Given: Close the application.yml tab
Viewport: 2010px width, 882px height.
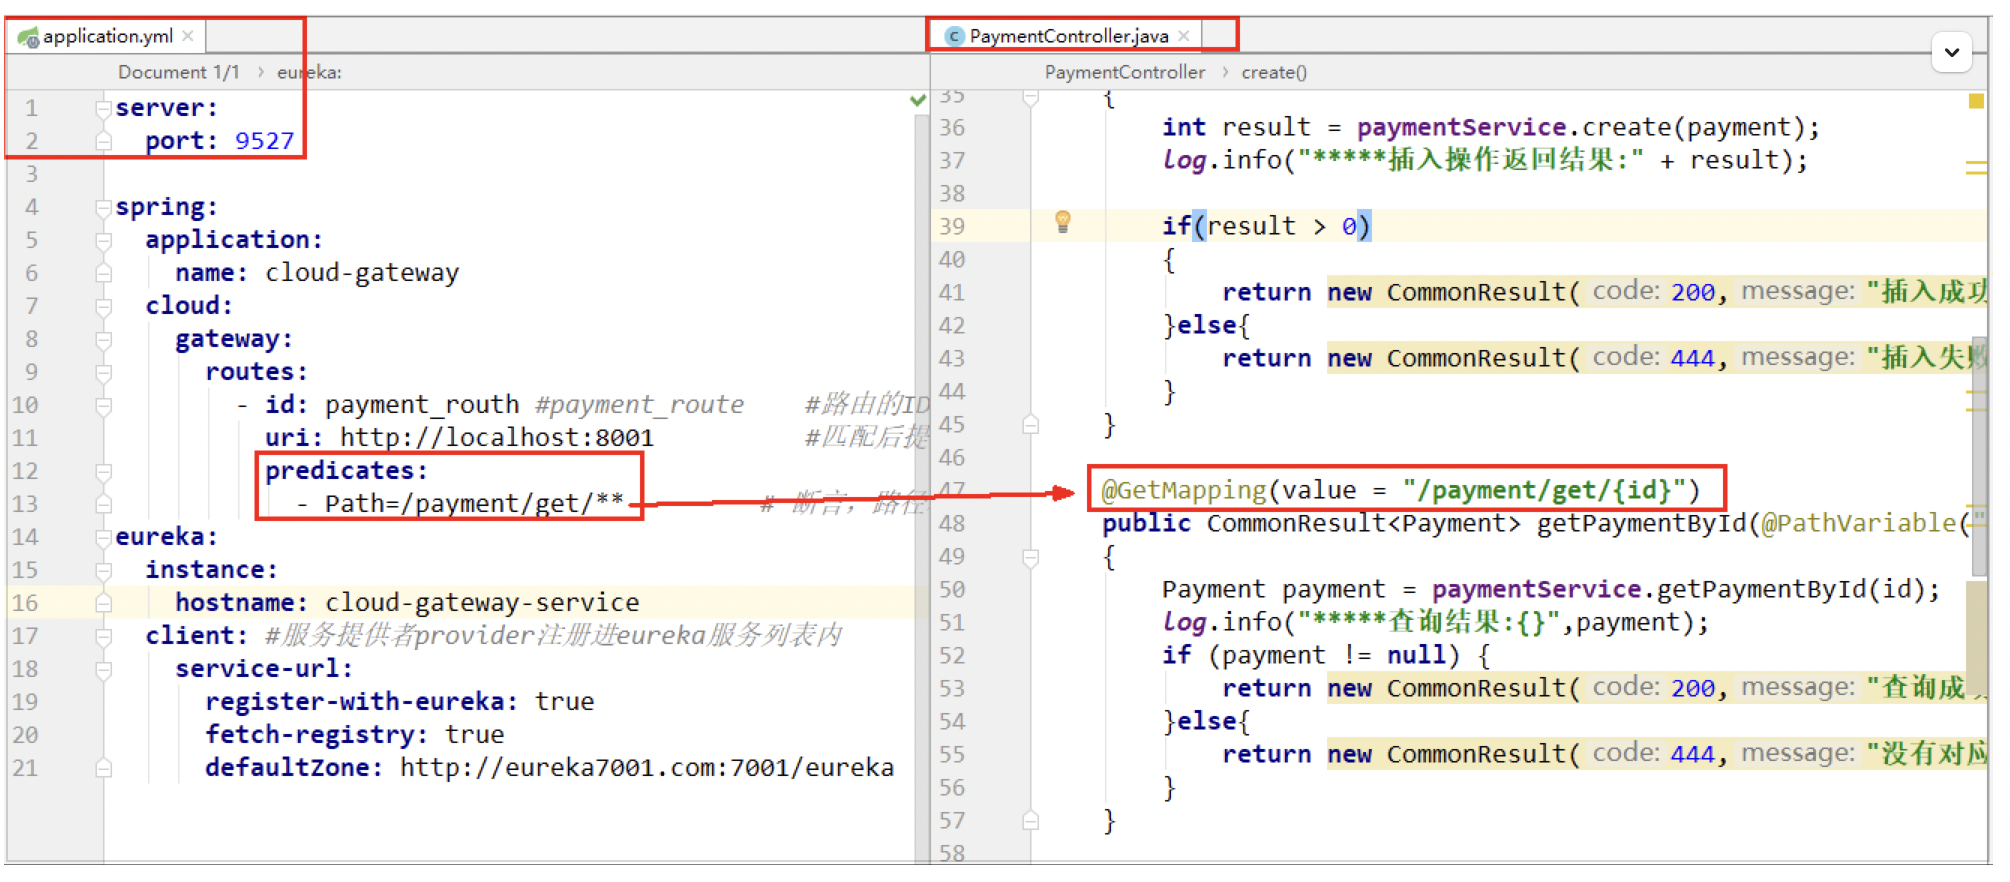Looking at the screenshot, I should coord(188,36).
